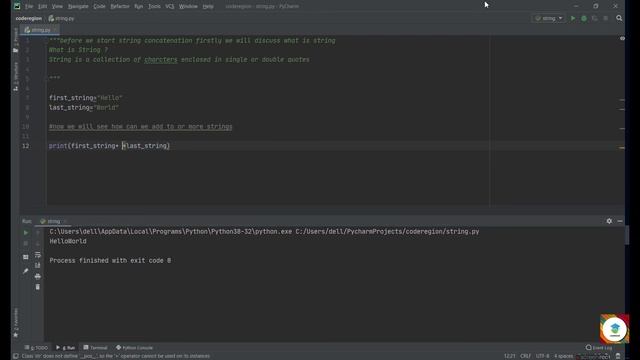
Task: Open Search Everywhere with the magnifier icon
Action: pos(619,18)
